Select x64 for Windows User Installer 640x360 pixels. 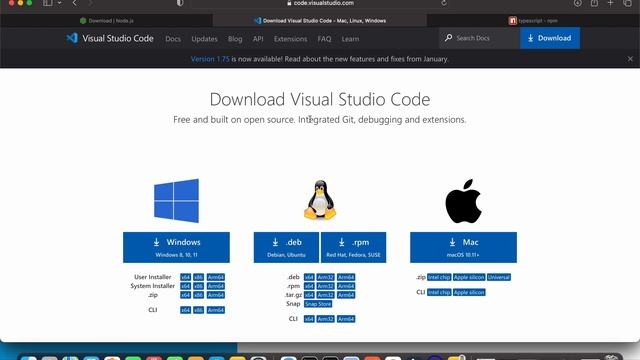pyautogui.click(x=185, y=277)
